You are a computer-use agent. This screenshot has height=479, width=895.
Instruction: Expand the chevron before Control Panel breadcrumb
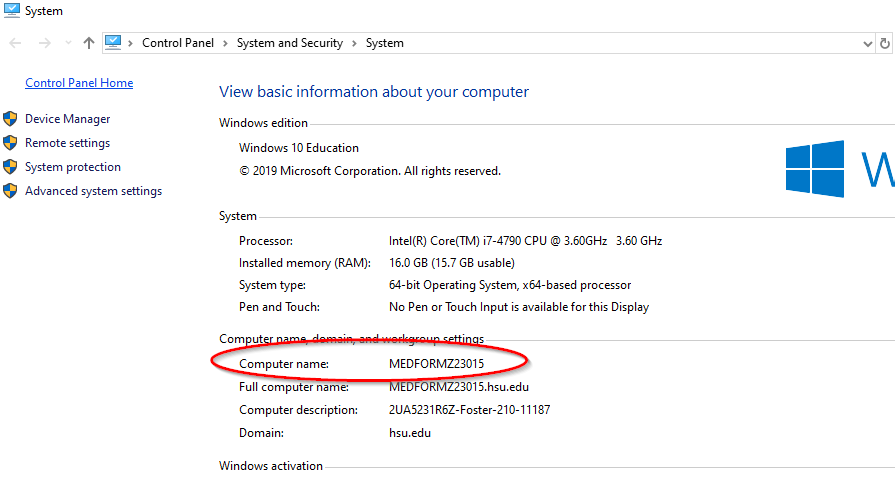click(131, 43)
